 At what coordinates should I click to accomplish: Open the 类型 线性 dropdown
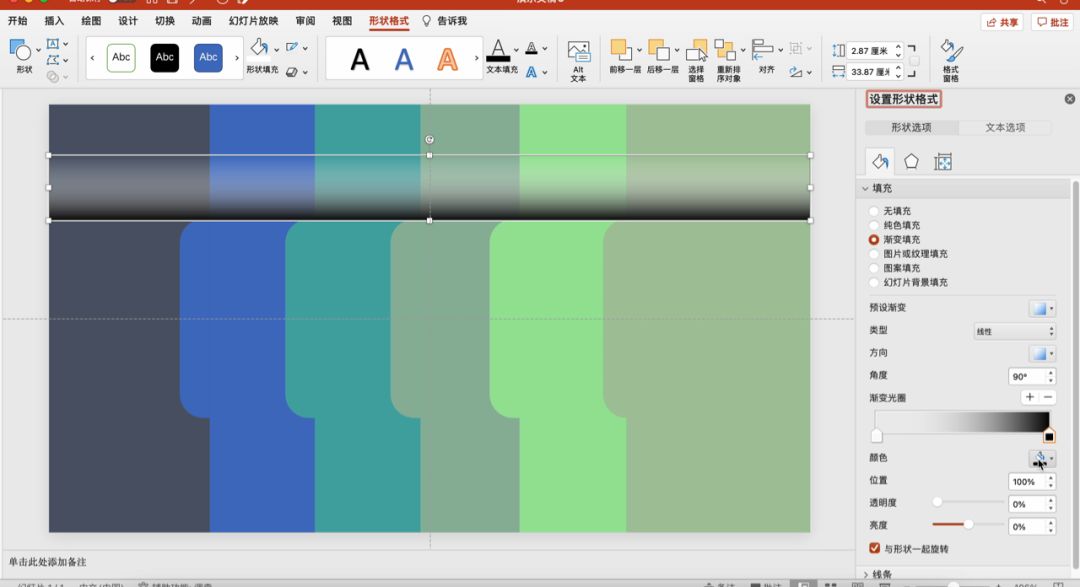(1014, 331)
